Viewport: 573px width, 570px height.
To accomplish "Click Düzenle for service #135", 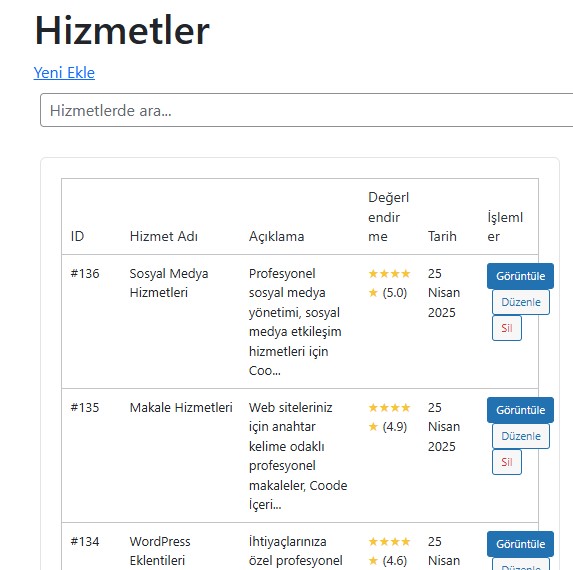I will click(520, 436).
